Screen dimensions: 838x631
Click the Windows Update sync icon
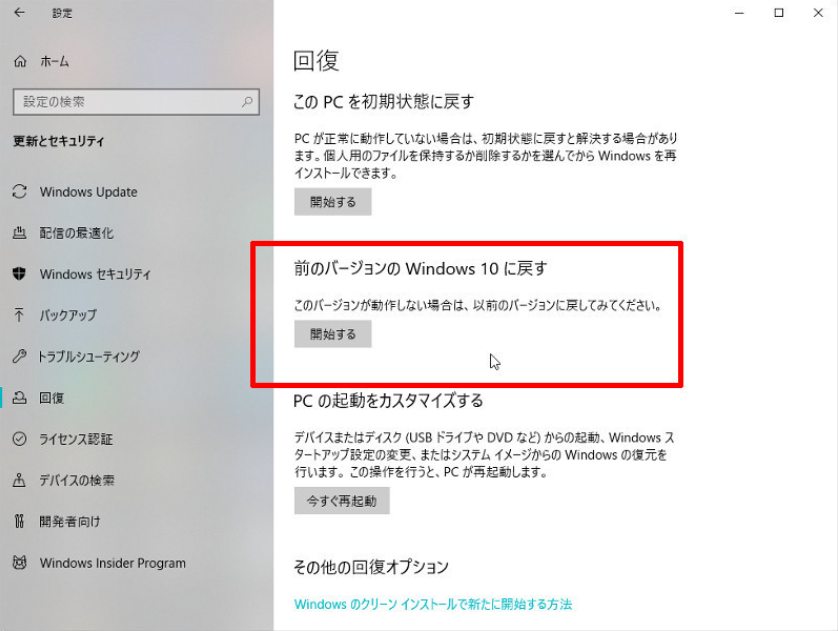pyautogui.click(x=20, y=192)
